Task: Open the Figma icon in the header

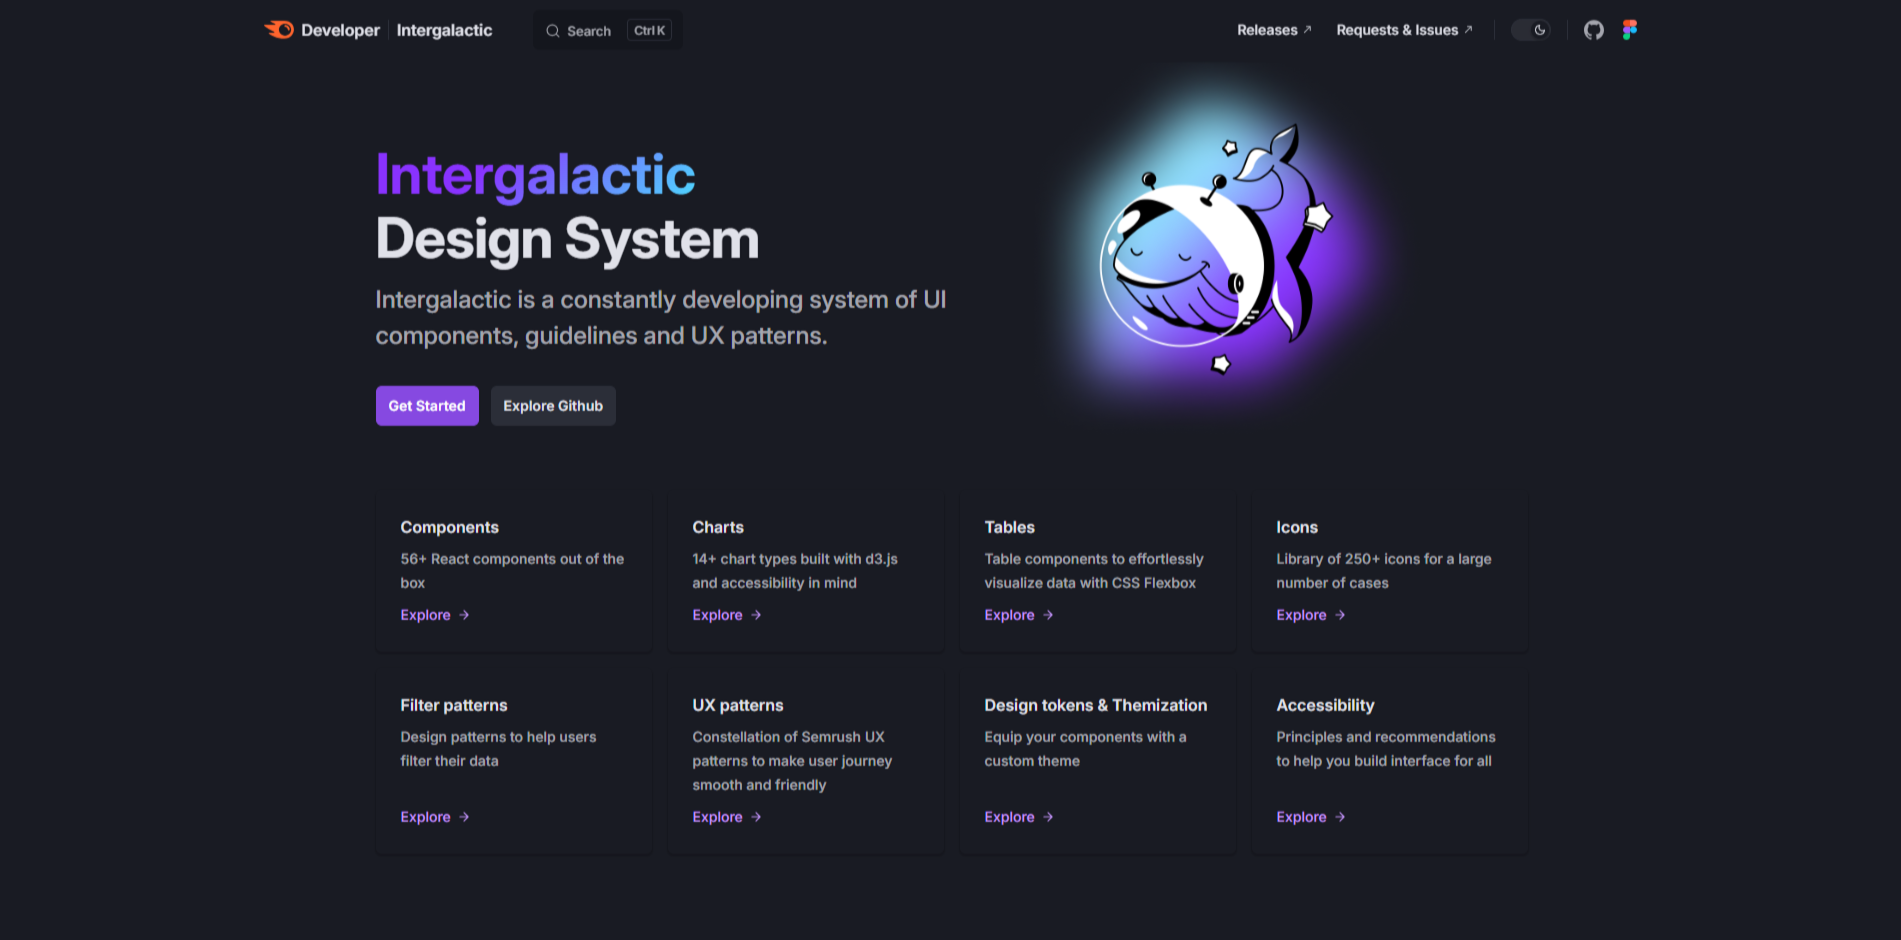Action: 1630,30
